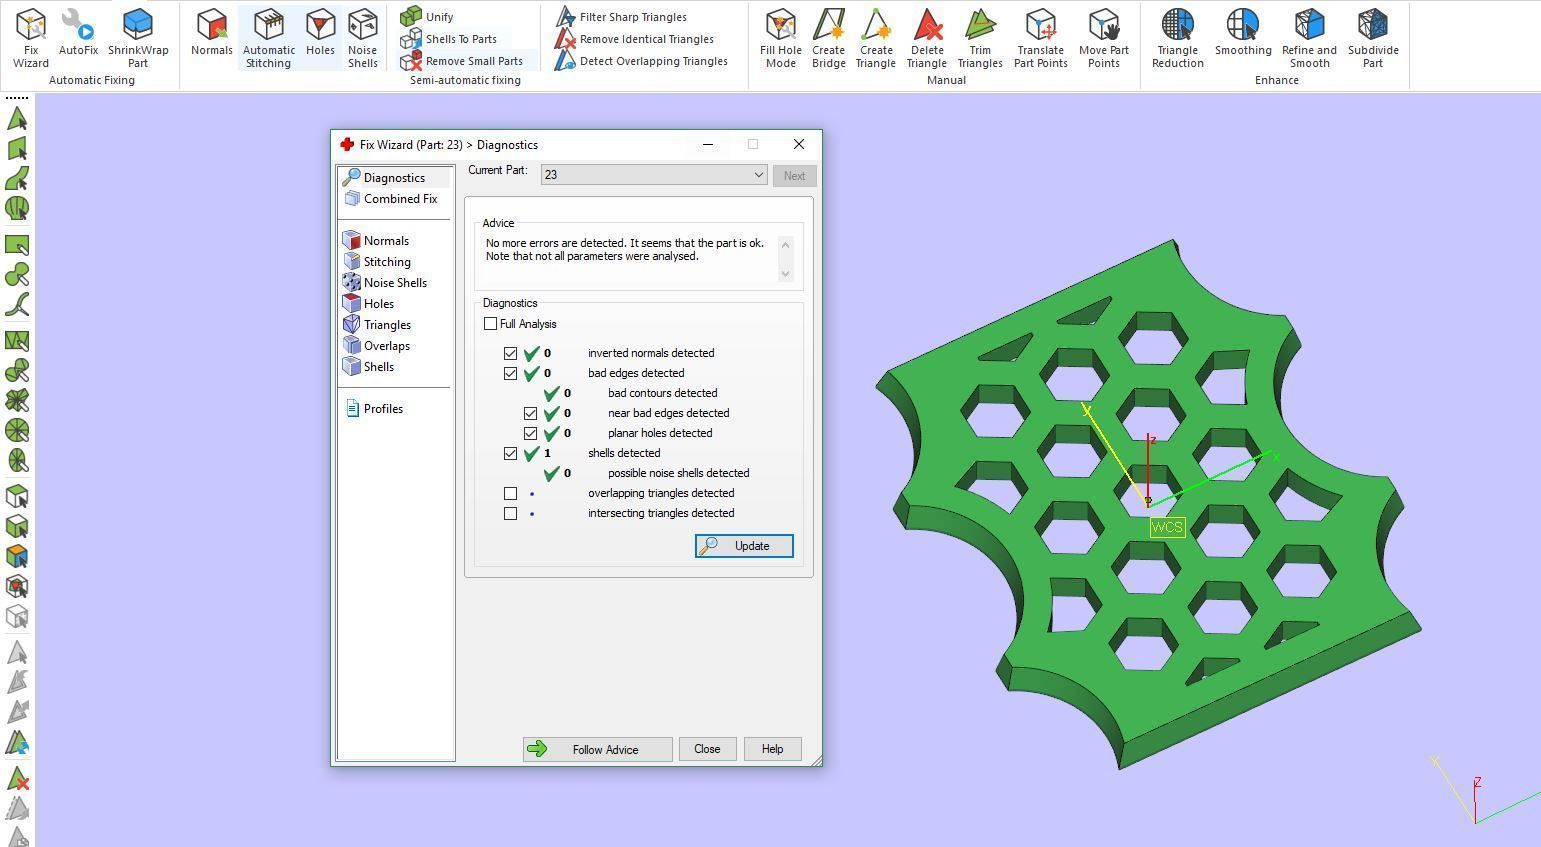Click the Advice box scroll up arrow
Viewport: 1541px width, 847px height.
(785, 245)
